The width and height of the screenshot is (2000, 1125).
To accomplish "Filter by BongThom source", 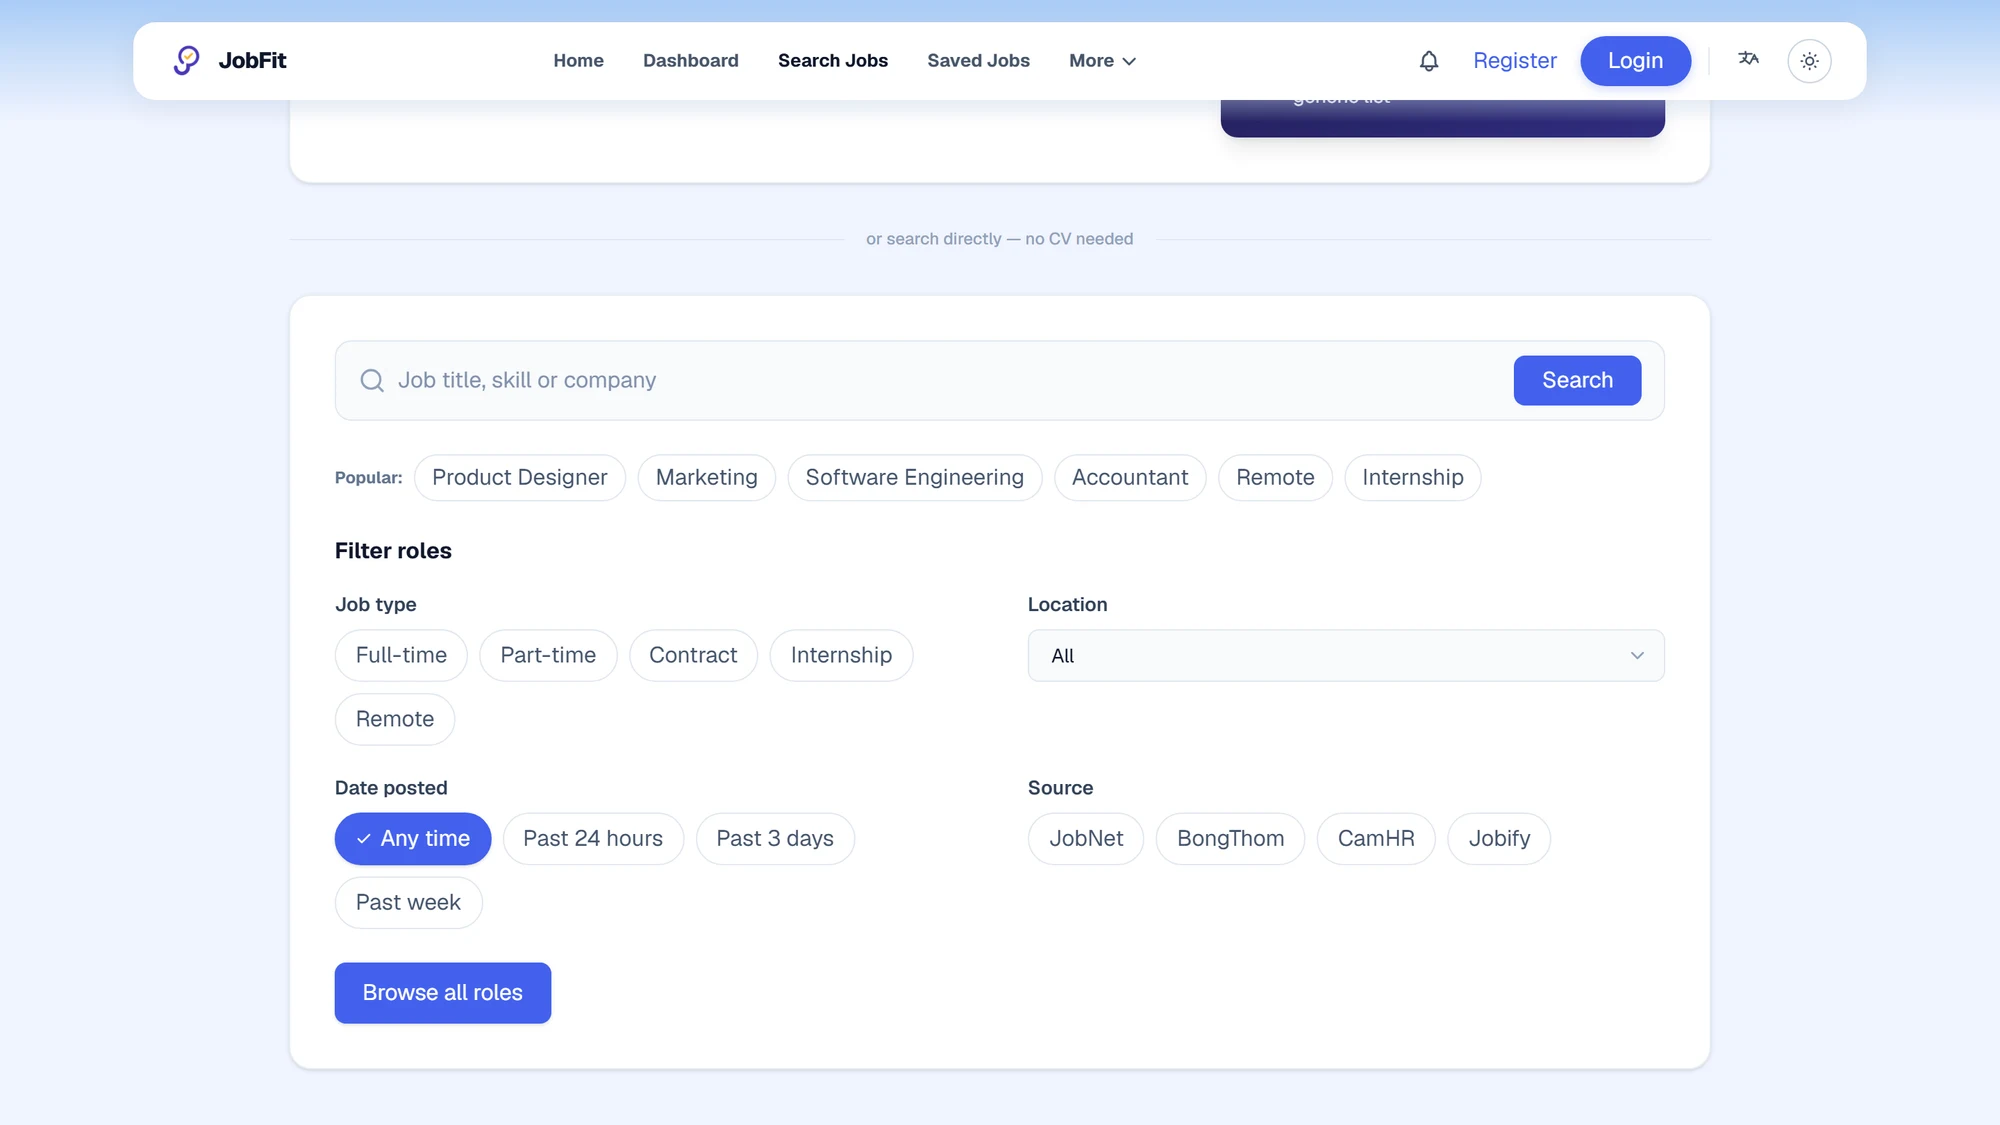I will [x=1230, y=839].
